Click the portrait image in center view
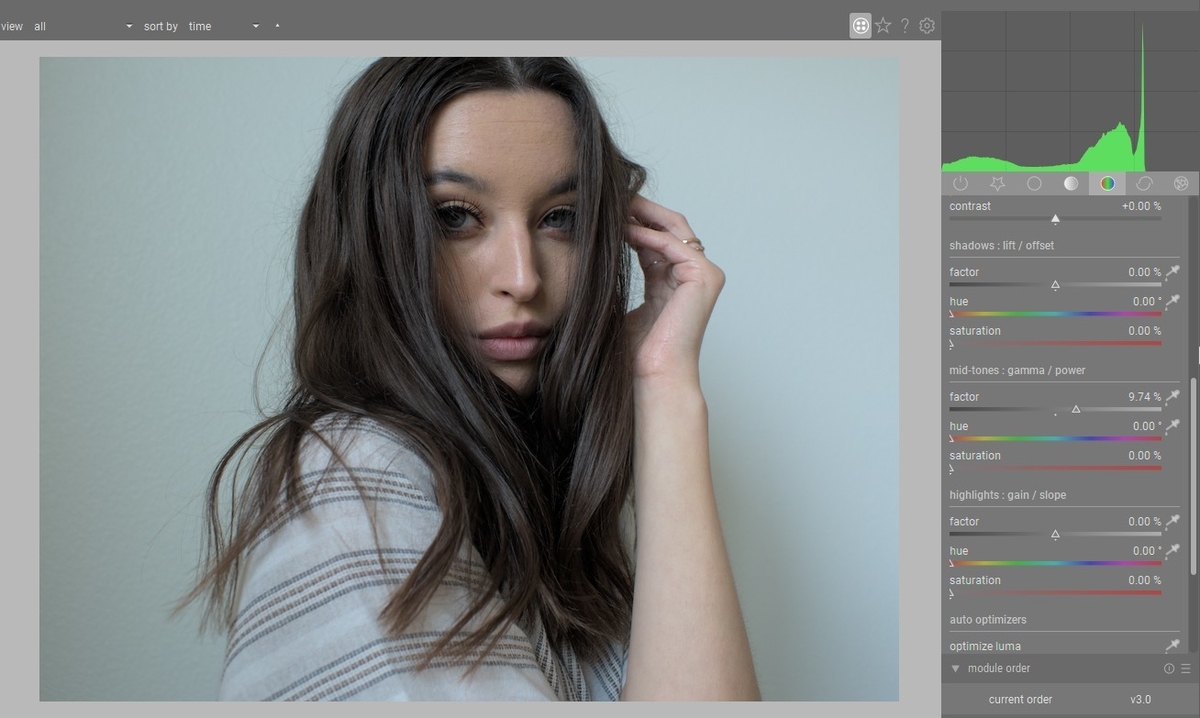This screenshot has width=1200, height=718. point(469,379)
